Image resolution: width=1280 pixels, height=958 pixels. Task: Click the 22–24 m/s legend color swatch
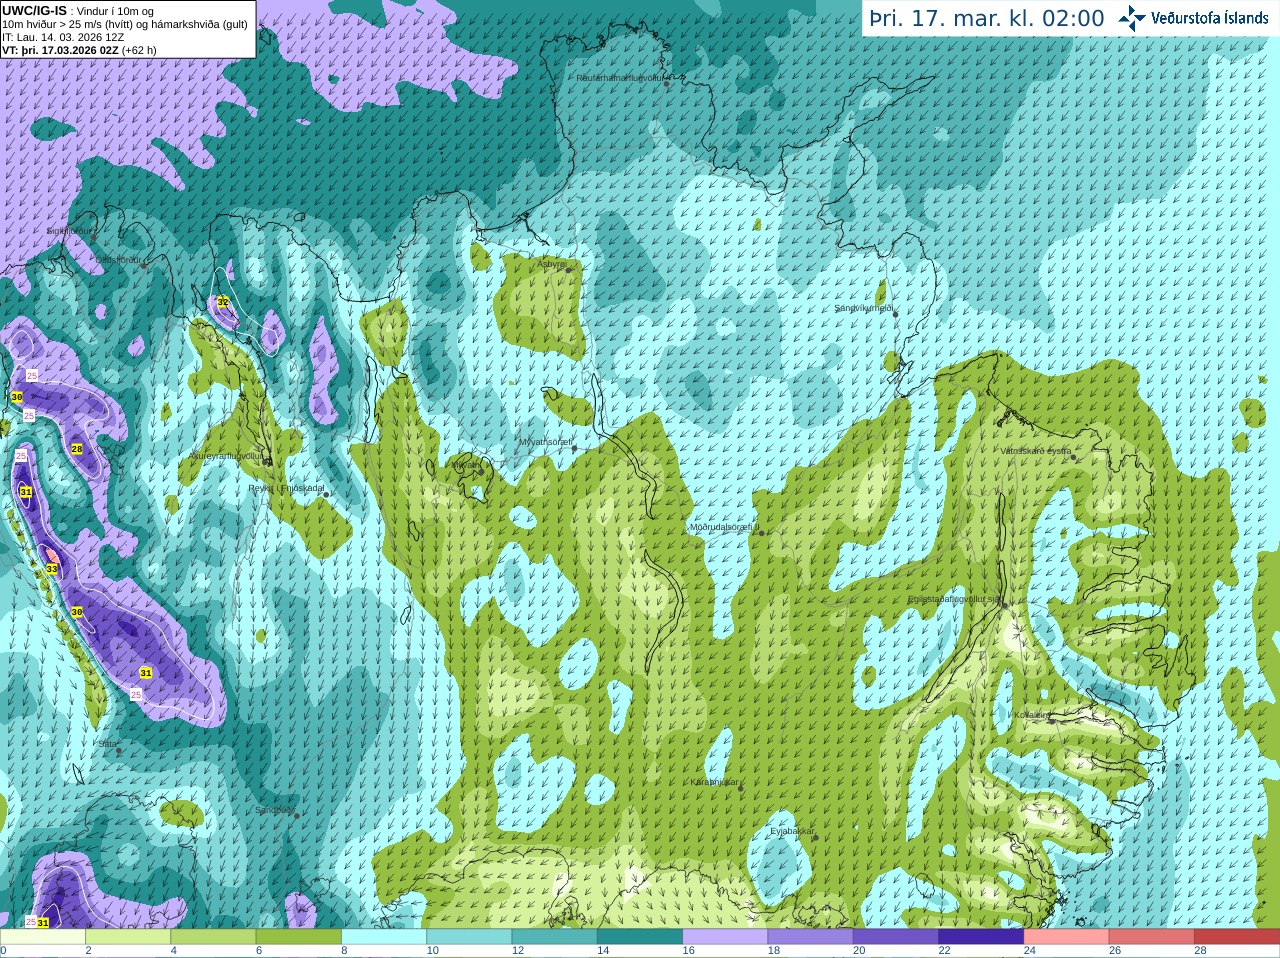[981, 937]
